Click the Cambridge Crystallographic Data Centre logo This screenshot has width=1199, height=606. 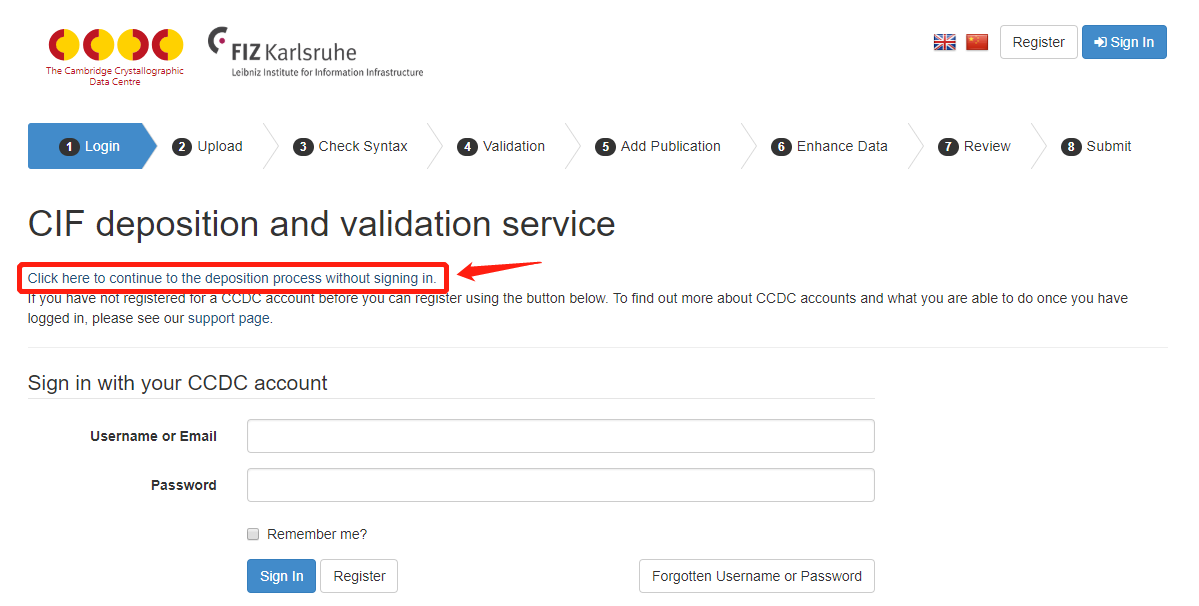point(115,57)
